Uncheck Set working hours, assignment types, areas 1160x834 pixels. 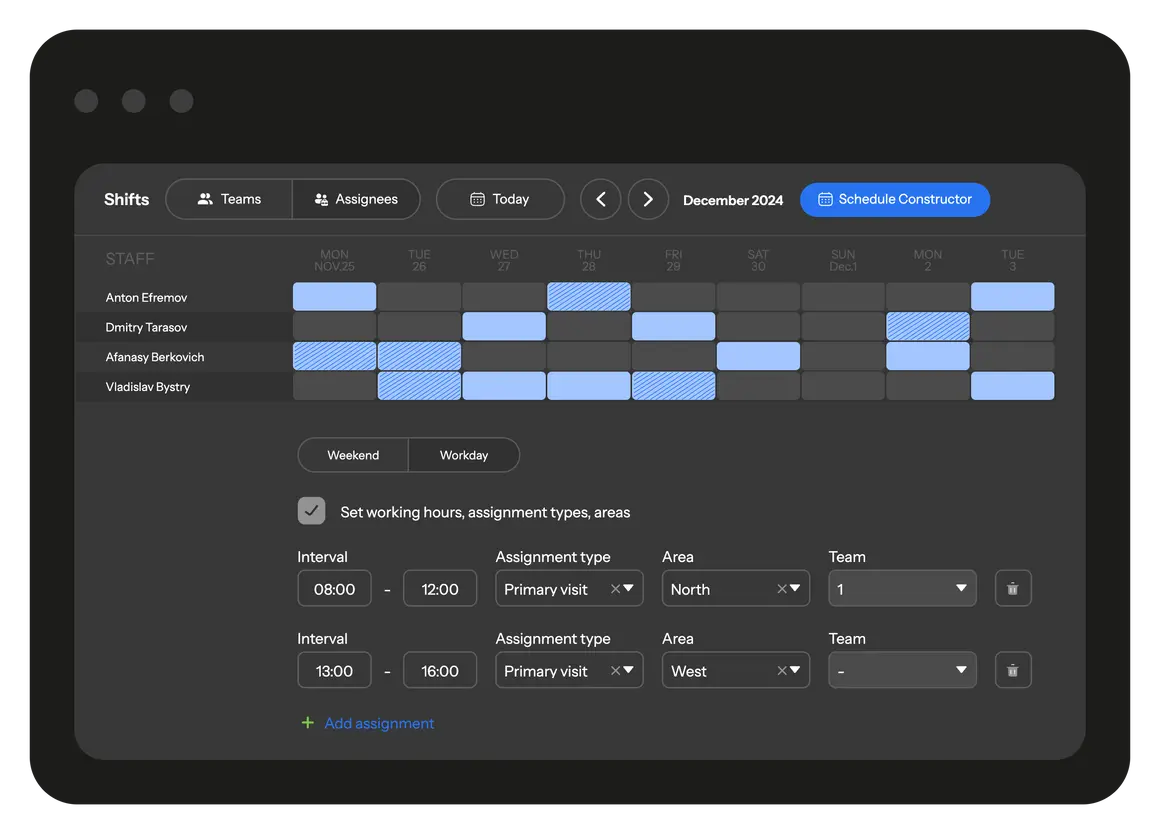click(311, 511)
